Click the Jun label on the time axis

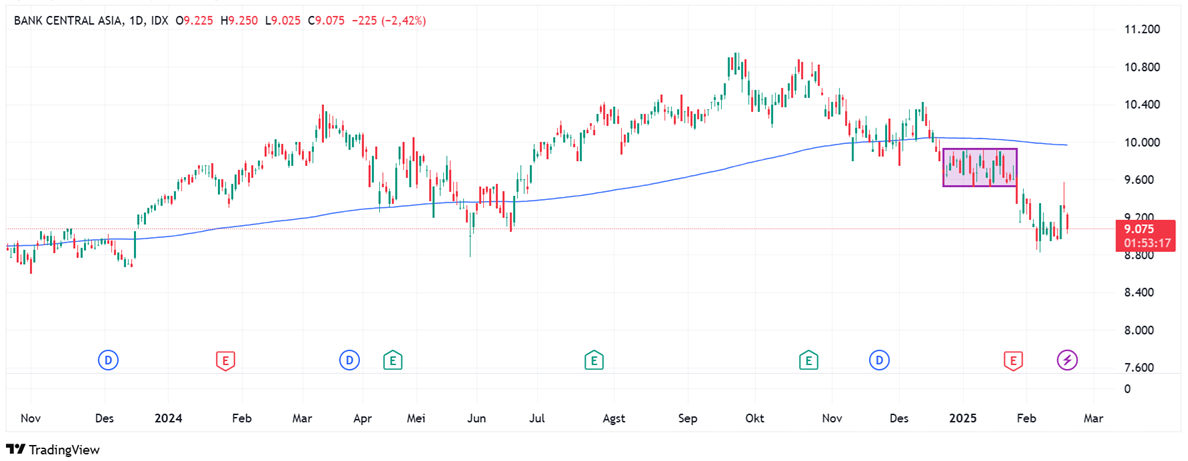click(x=478, y=418)
